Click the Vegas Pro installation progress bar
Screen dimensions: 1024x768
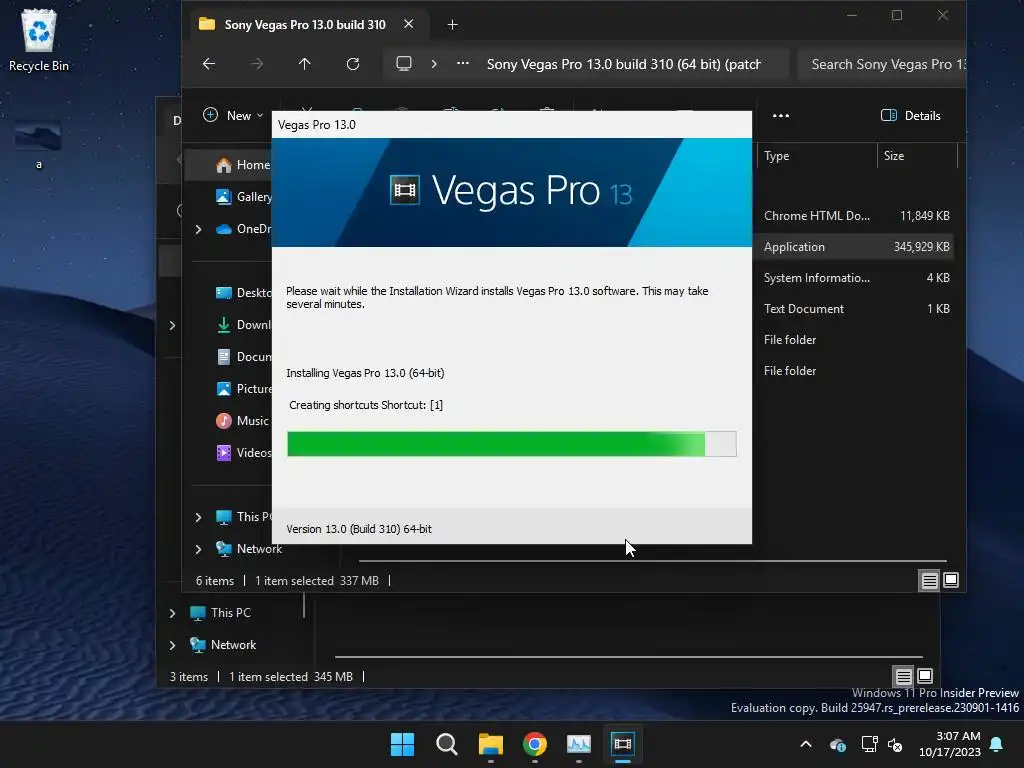(512, 444)
